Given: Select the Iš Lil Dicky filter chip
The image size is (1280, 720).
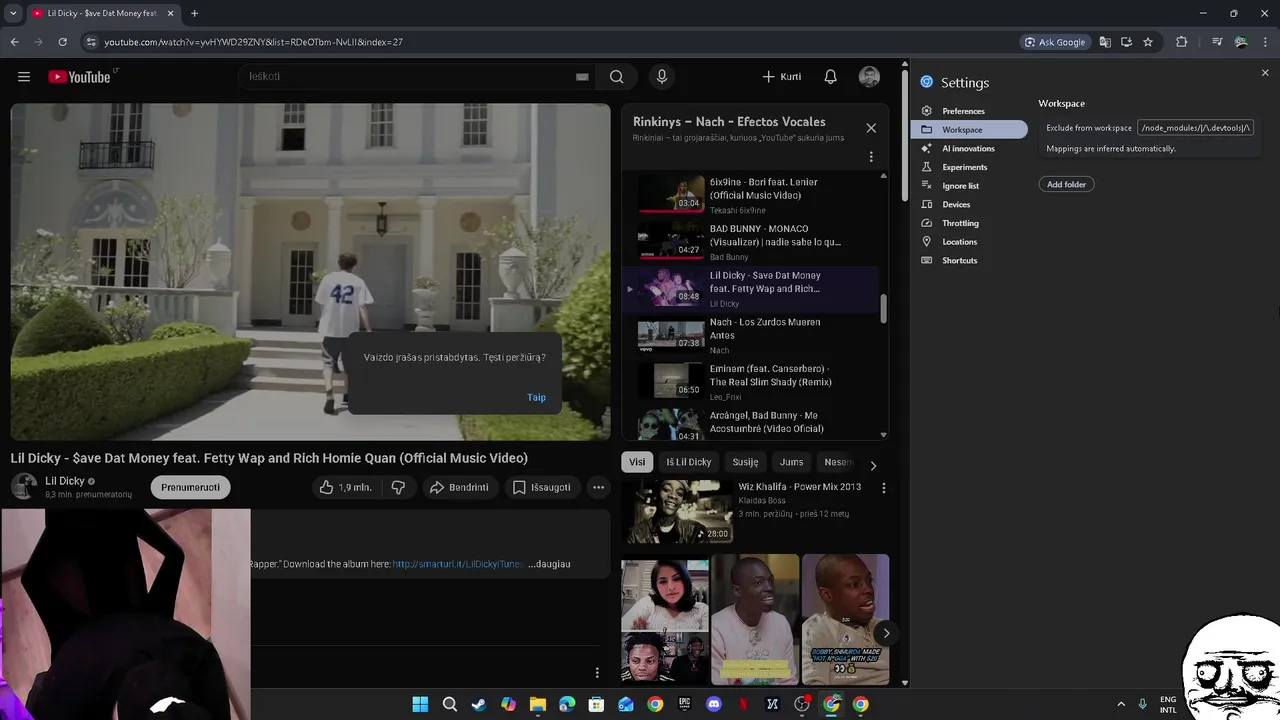Looking at the screenshot, I should pos(689,462).
